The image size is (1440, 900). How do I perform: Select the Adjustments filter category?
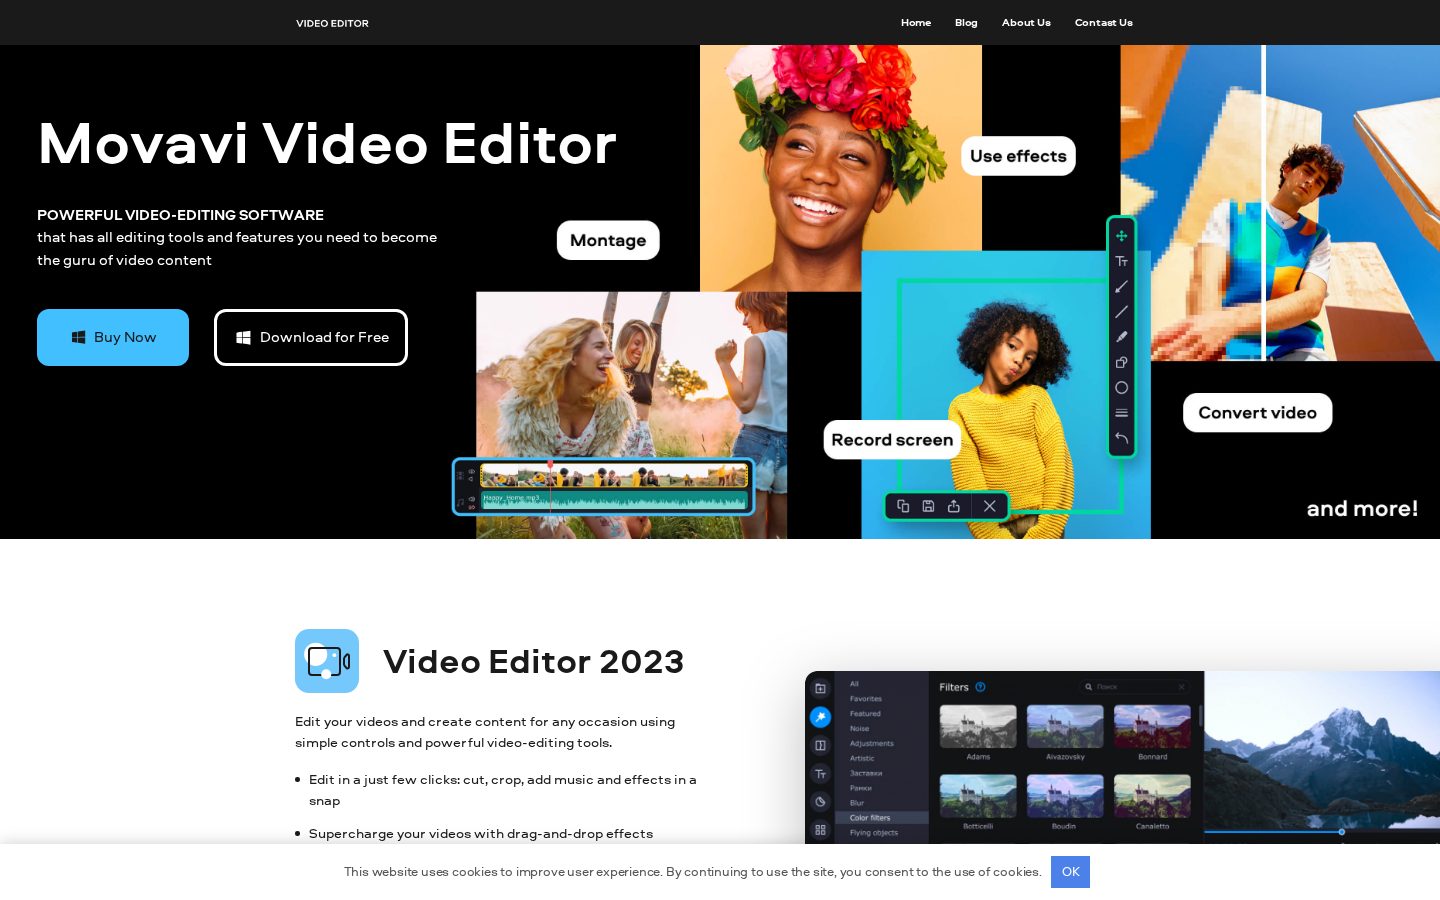(x=872, y=743)
